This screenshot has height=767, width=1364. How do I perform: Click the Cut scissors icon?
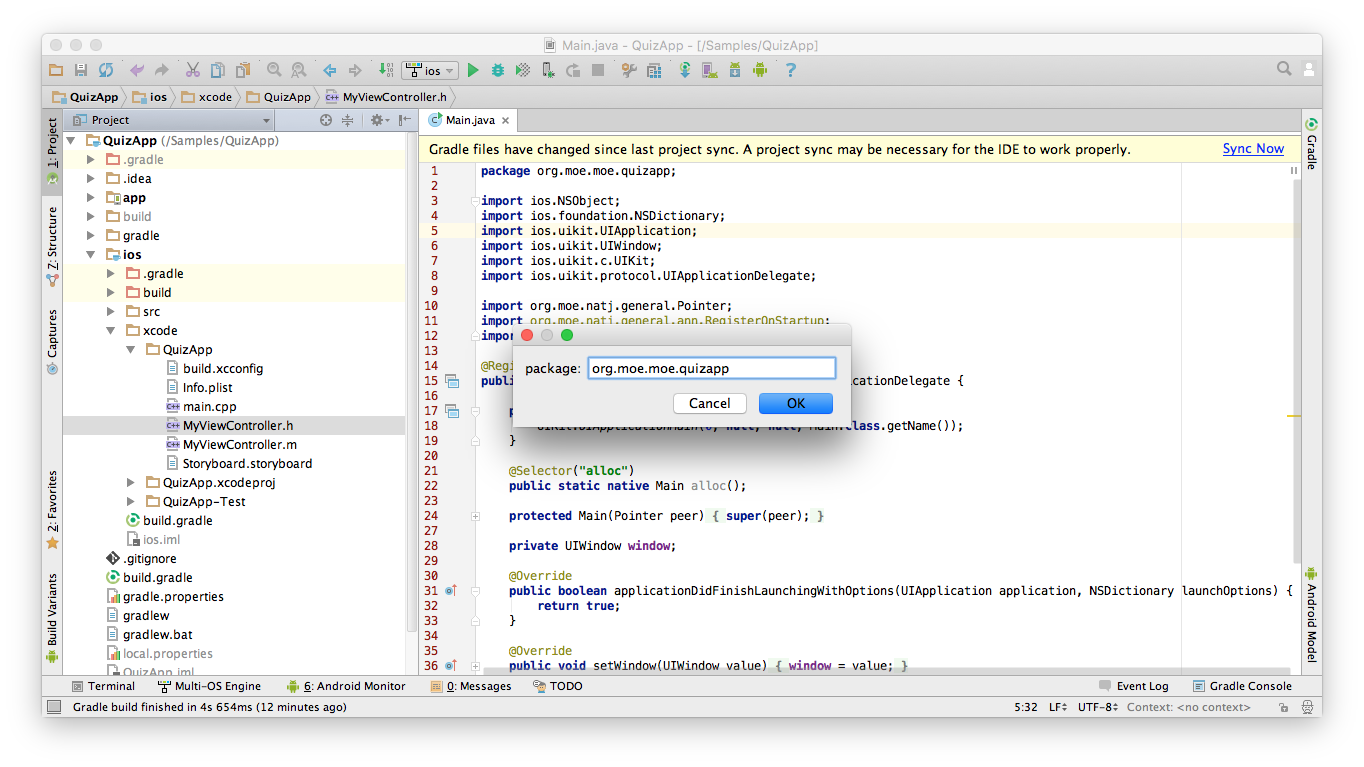click(x=192, y=70)
